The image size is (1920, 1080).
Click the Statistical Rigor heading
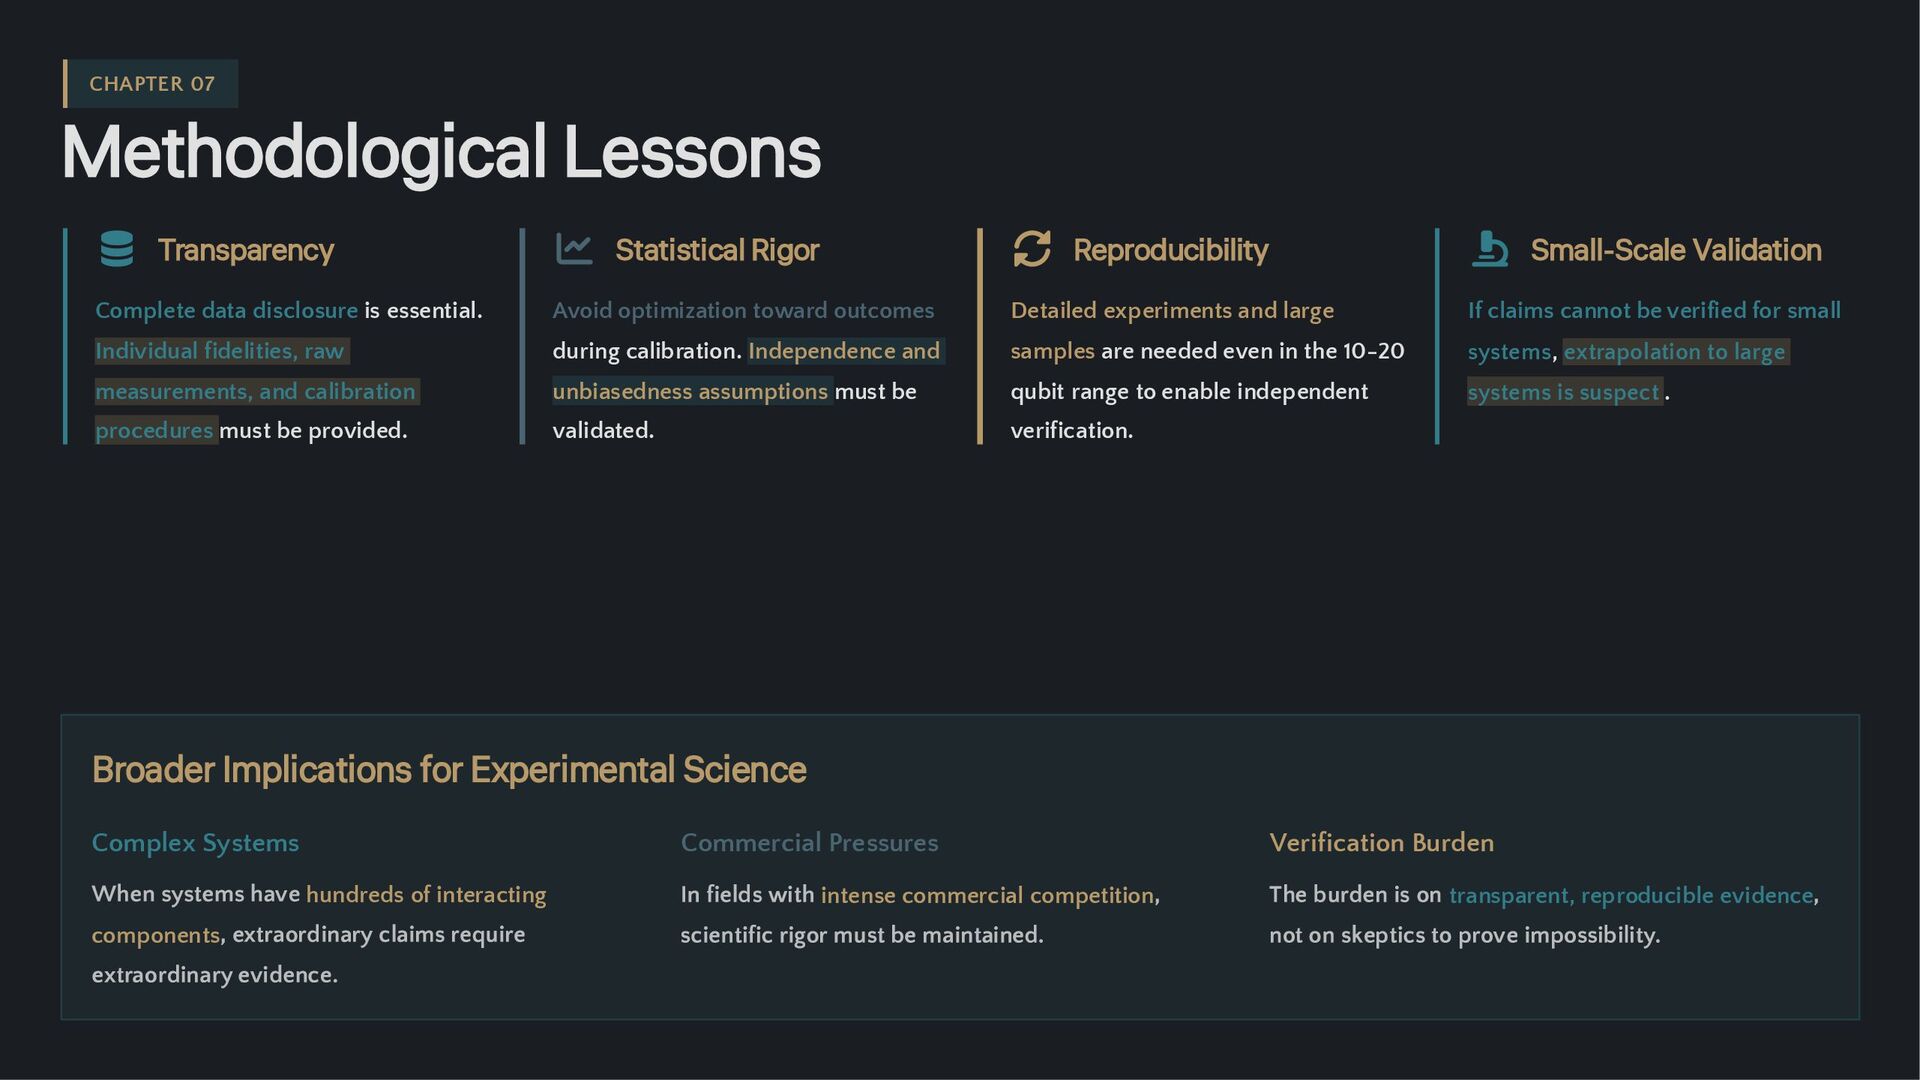[716, 250]
